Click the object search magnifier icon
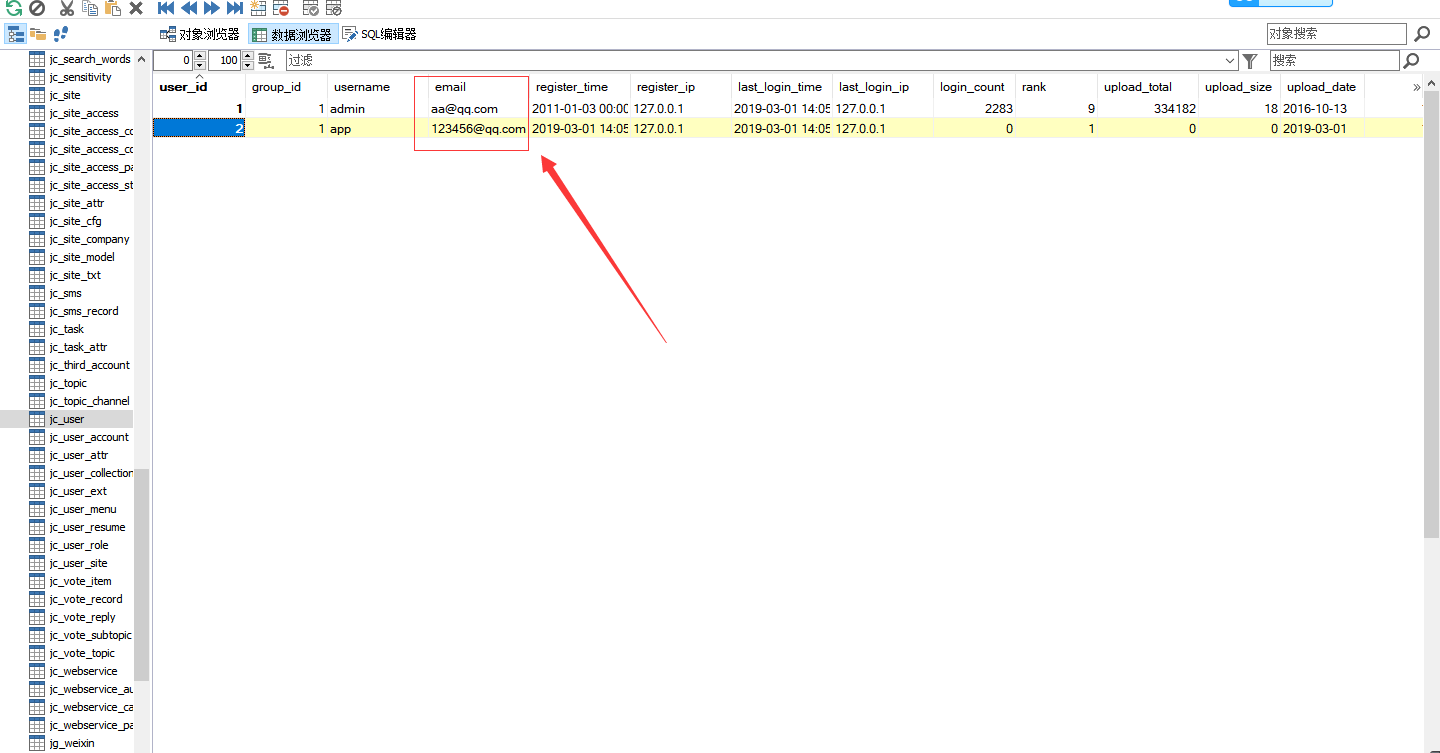The height and width of the screenshot is (753, 1440). [1422, 34]
